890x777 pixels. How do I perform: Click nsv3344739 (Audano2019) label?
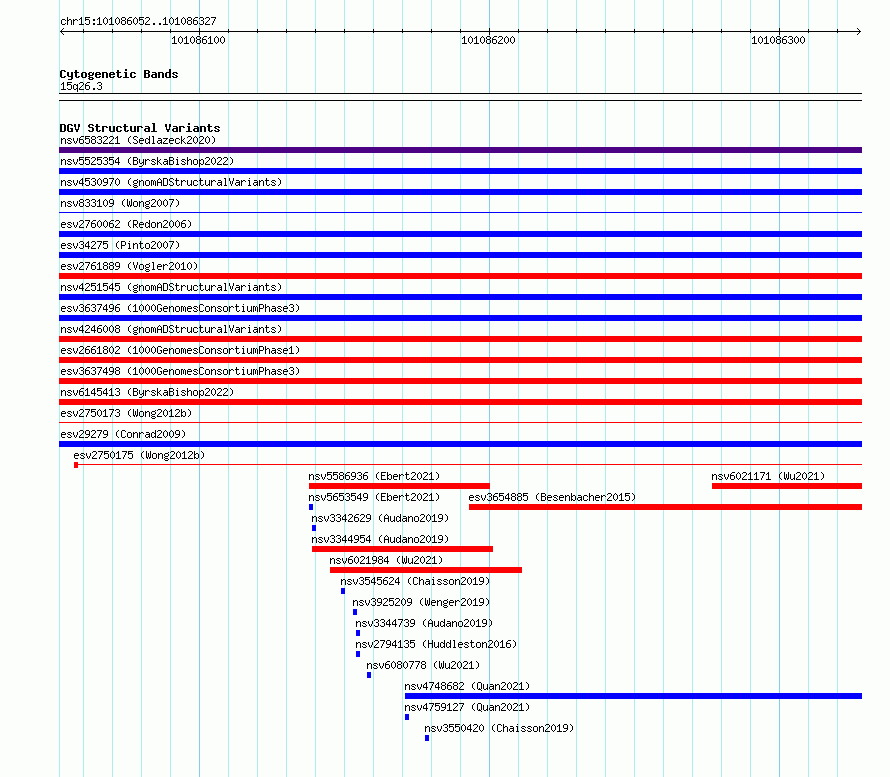[424, 623]
